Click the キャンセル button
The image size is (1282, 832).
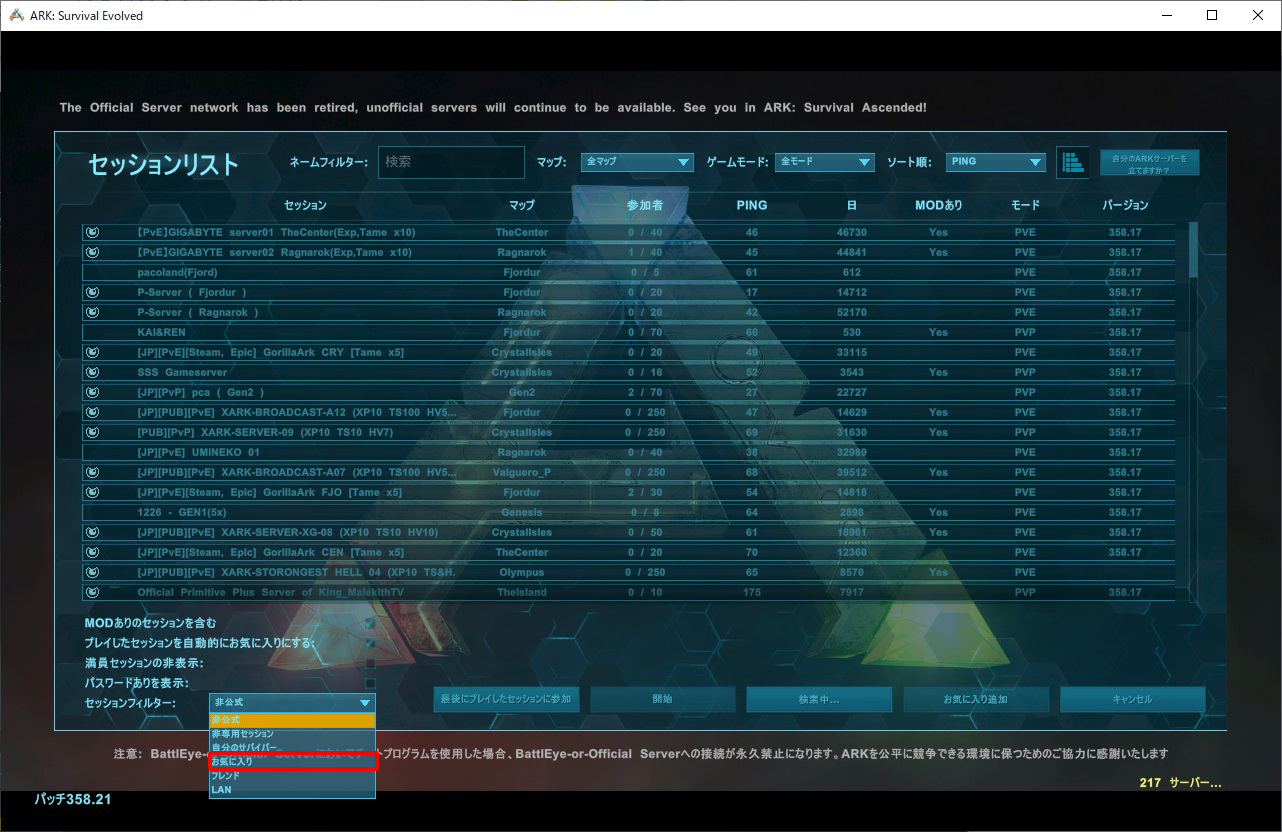(1132, 699)
